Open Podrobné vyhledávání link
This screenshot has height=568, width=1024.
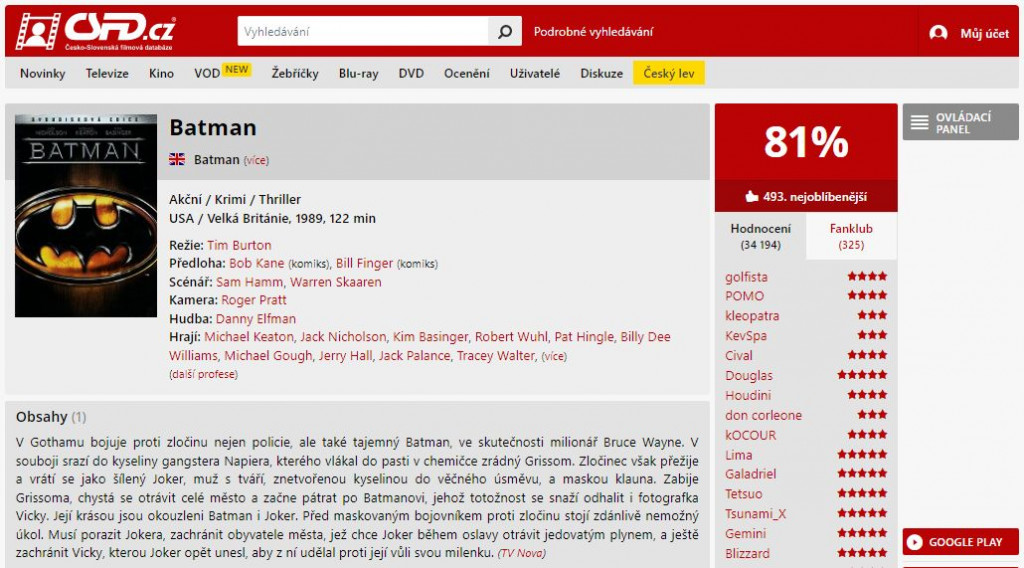pyautogui.click(x=593, y=32)
